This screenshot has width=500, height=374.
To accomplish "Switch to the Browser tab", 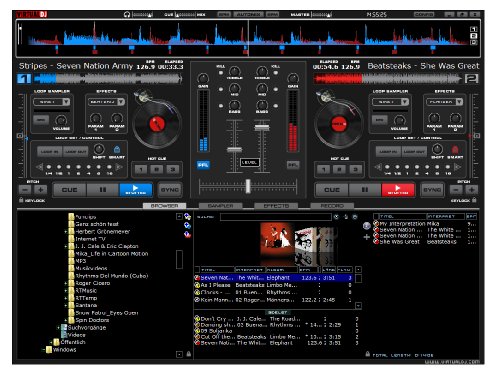I will 164,206.
